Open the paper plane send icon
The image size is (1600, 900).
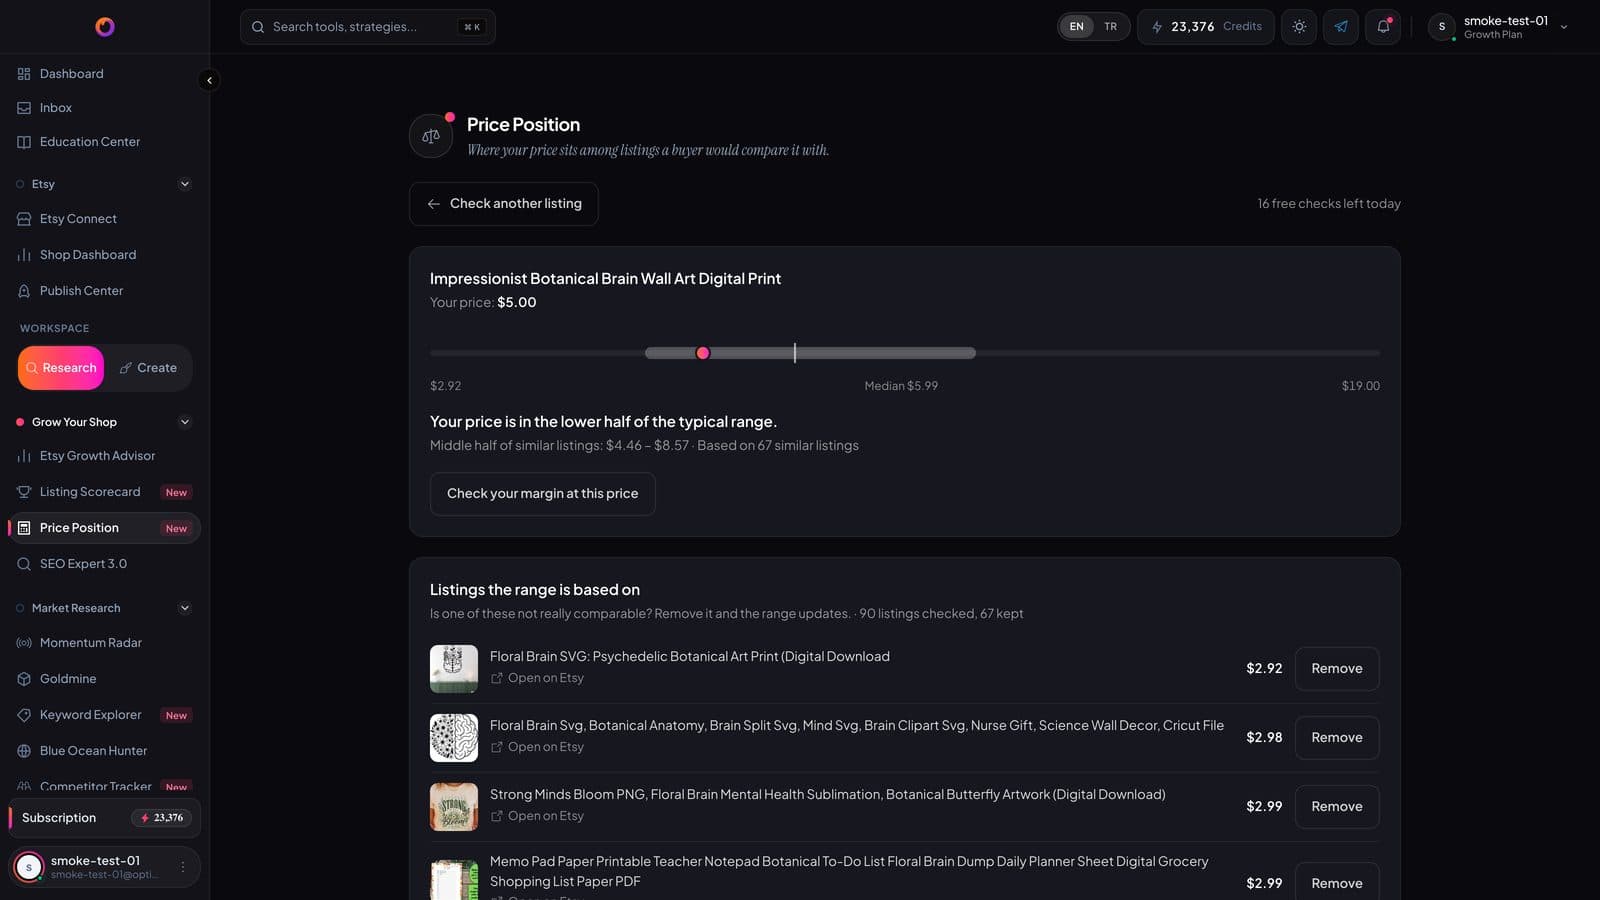point(1341,27)
